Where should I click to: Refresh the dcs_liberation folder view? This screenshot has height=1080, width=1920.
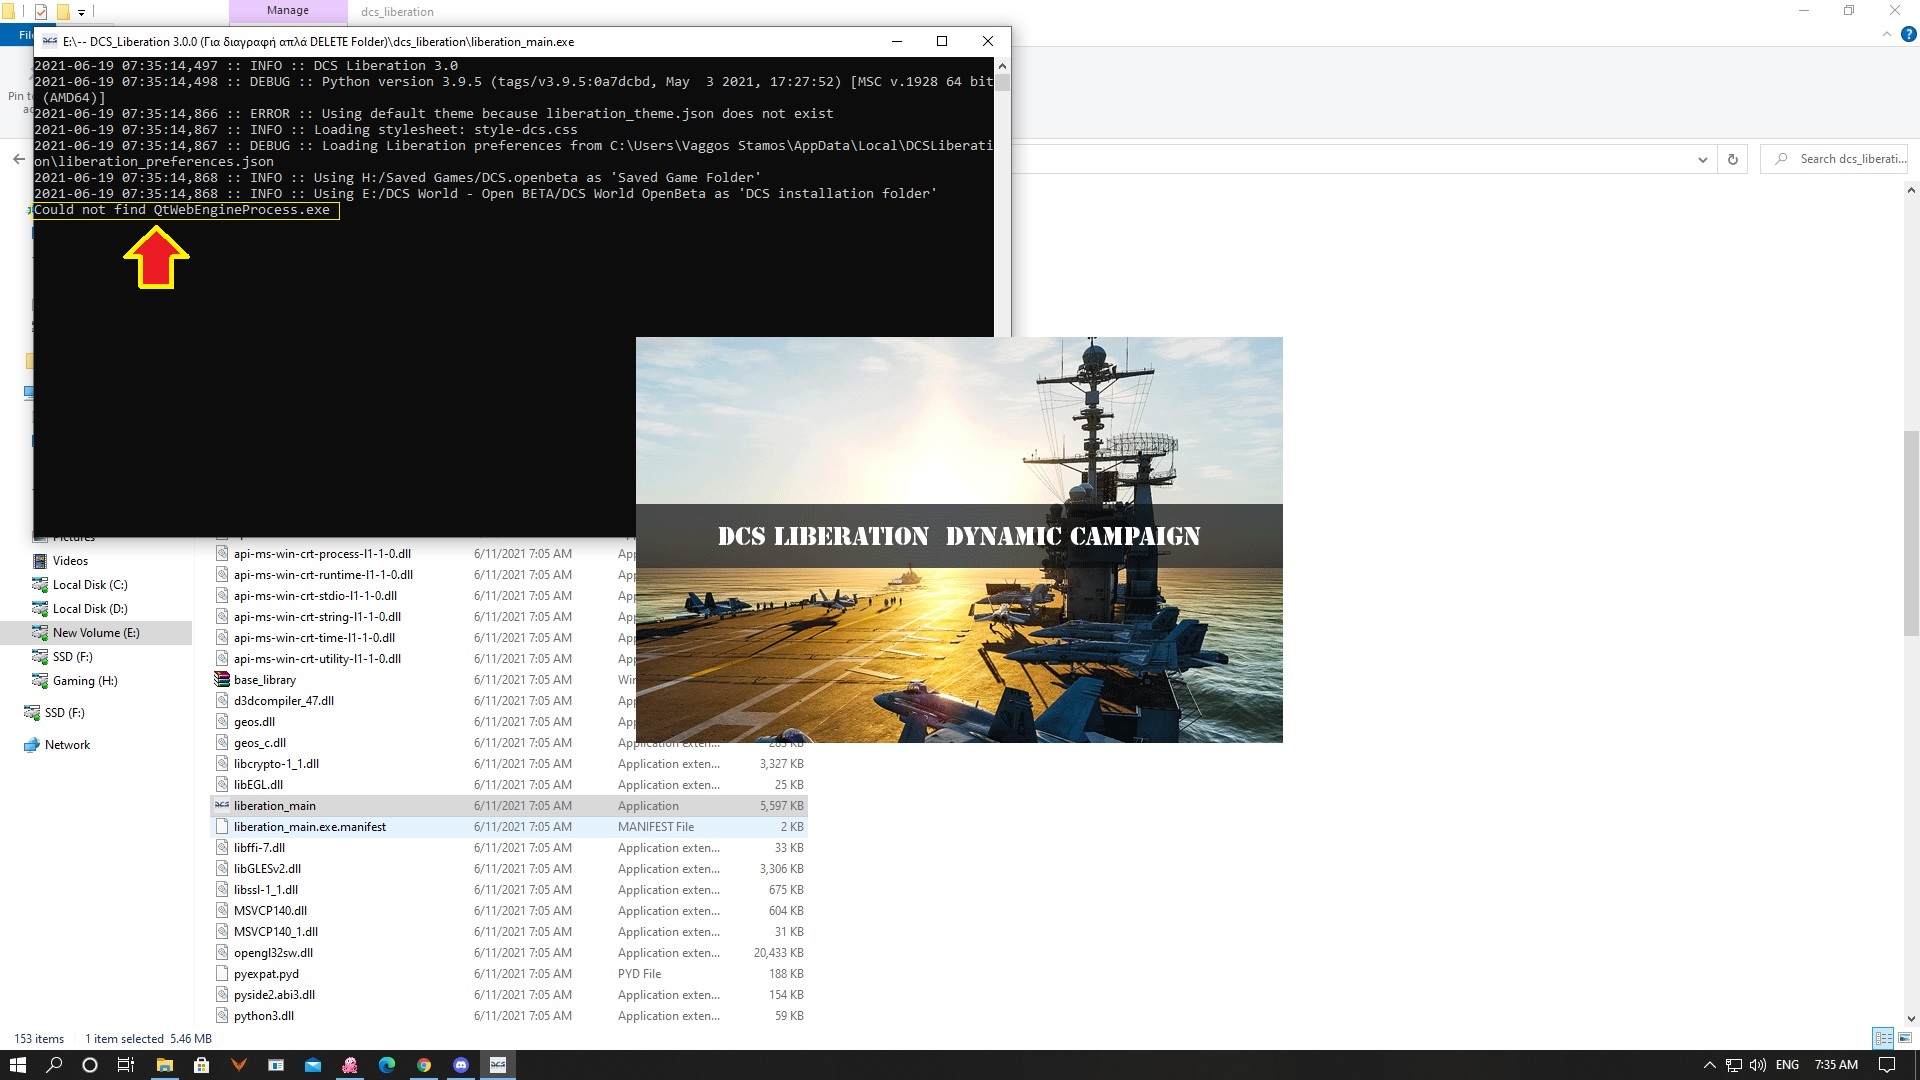[1733, 159]
